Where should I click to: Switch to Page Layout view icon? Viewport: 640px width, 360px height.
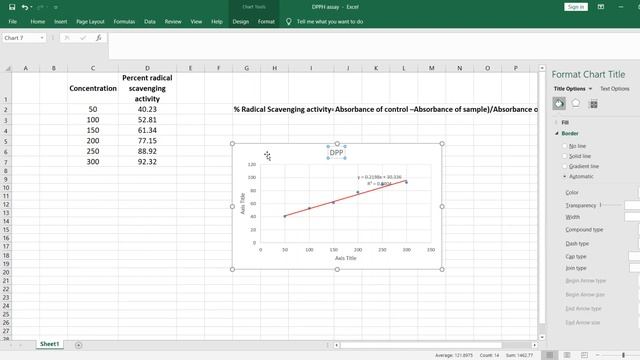567,355
